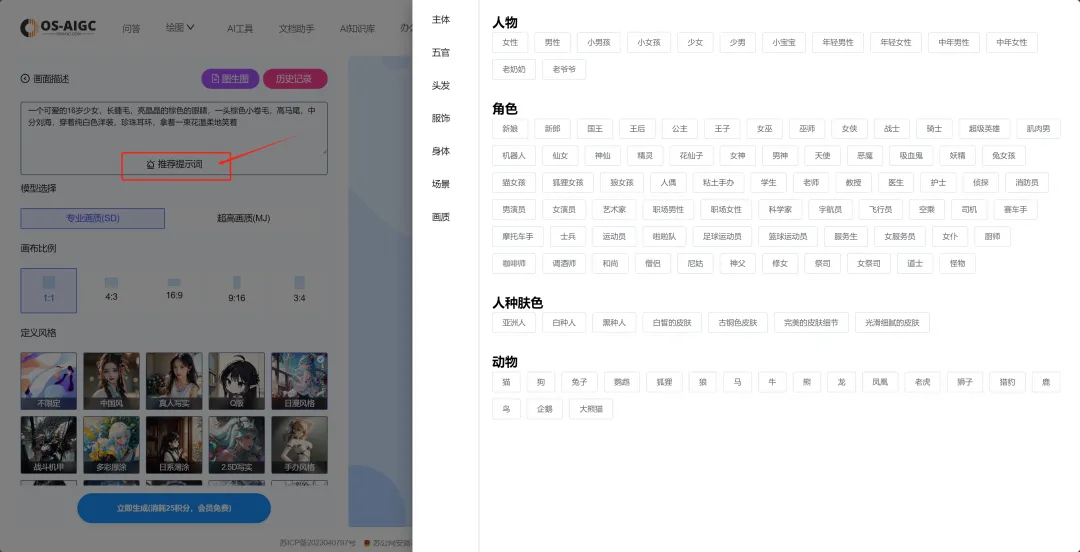This screenshot has height=552, width=1080.
Task: Choose the 3:4 canvas ratio
Action: (300, 290)
